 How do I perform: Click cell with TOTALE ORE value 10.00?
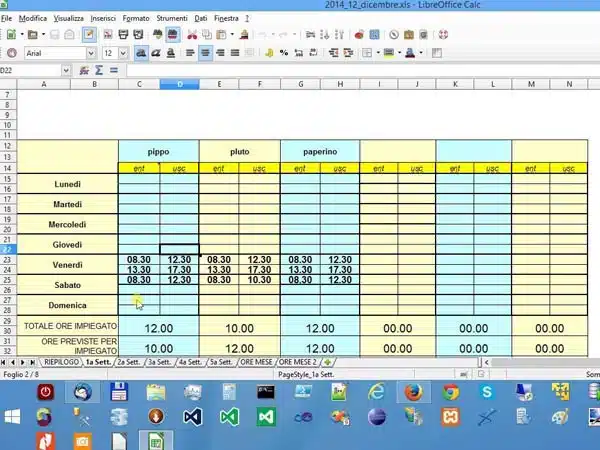(239, 327)
